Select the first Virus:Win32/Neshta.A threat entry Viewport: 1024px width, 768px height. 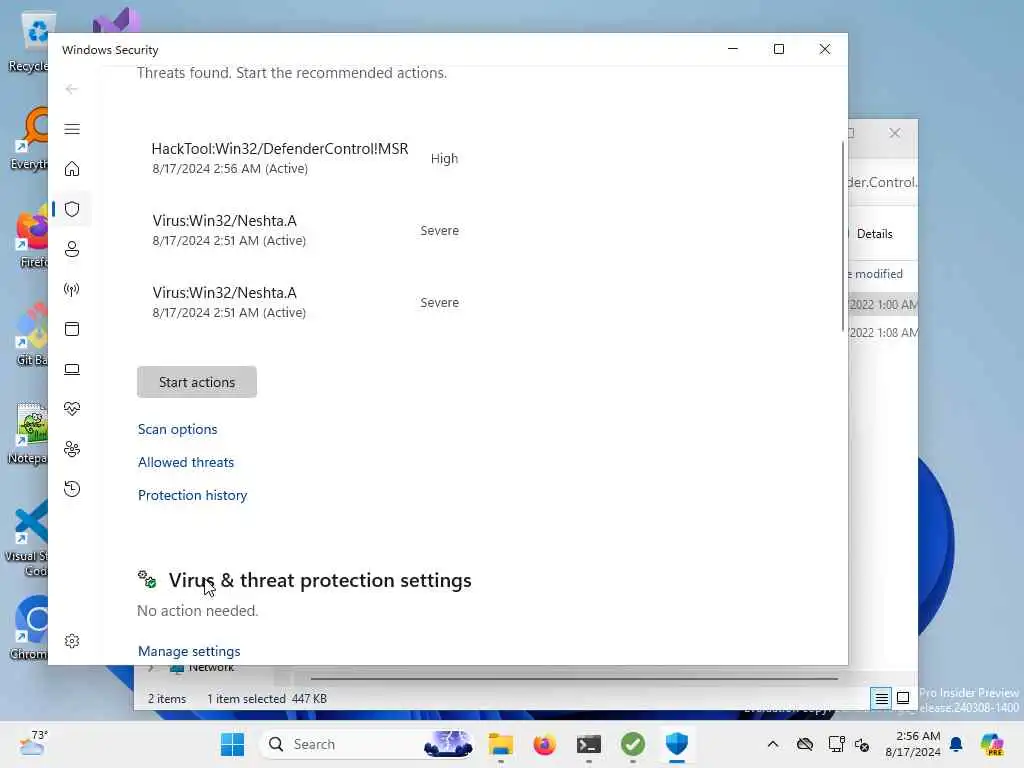(x=304, y=230)
